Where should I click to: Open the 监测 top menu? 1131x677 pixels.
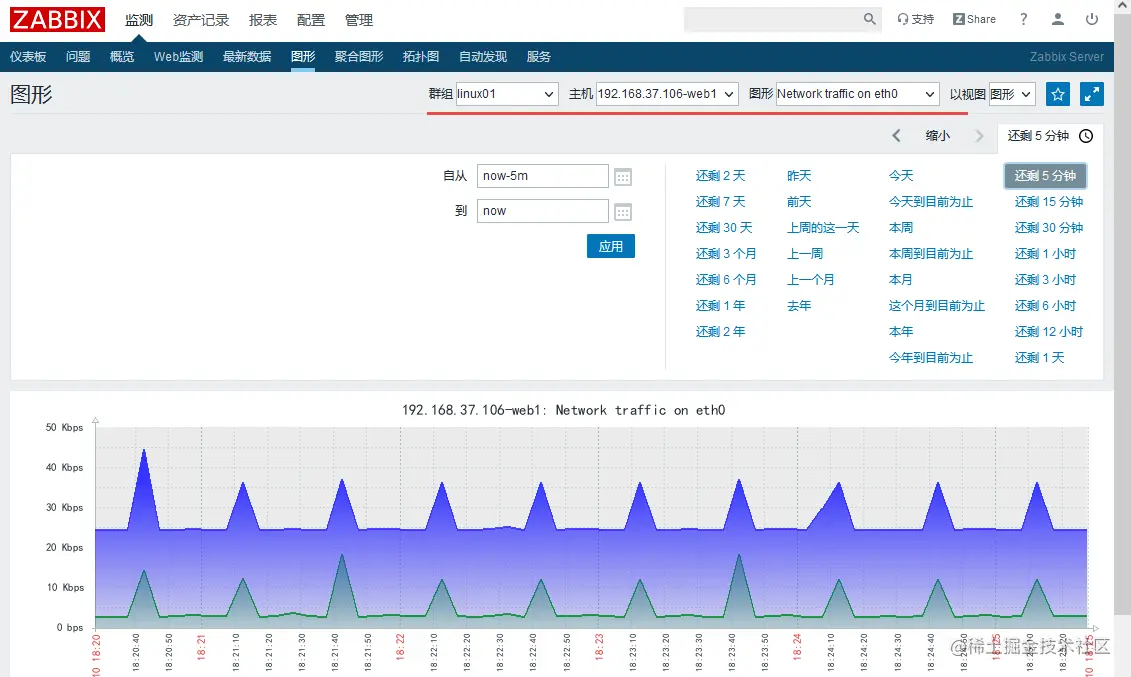coord(138,20)
